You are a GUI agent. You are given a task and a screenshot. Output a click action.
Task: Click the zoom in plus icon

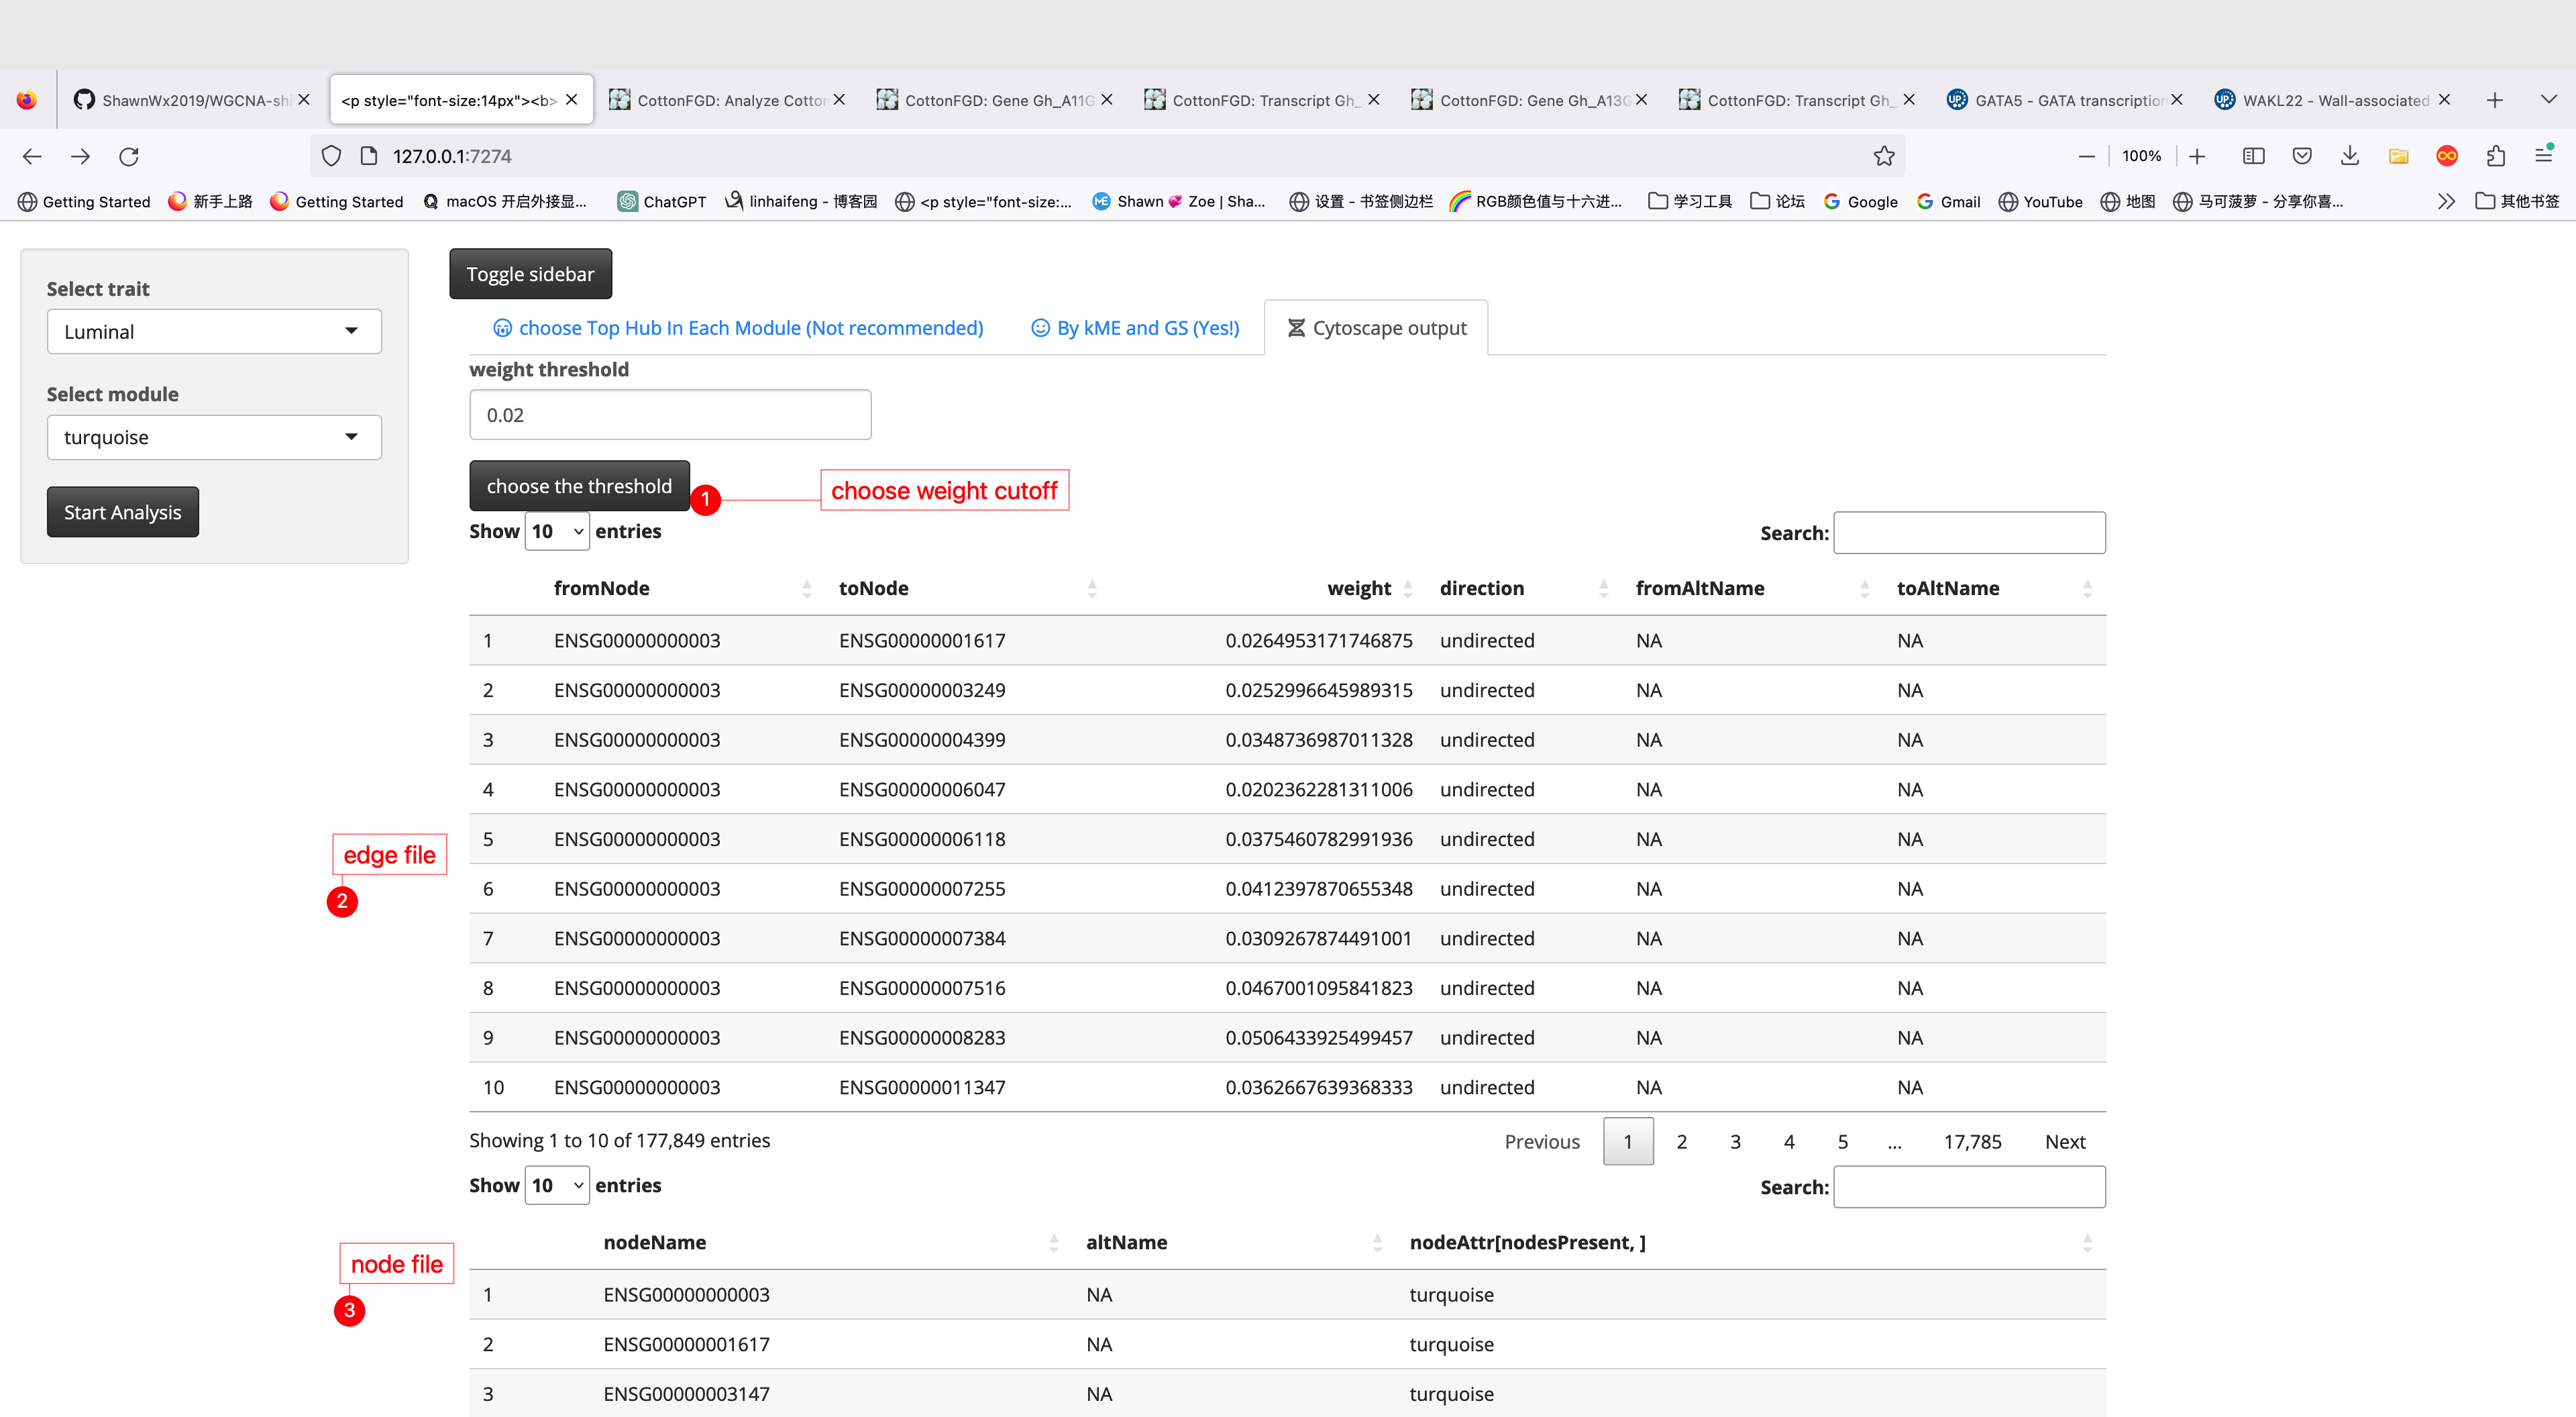pyautogui.click(x=2197, y=156)
